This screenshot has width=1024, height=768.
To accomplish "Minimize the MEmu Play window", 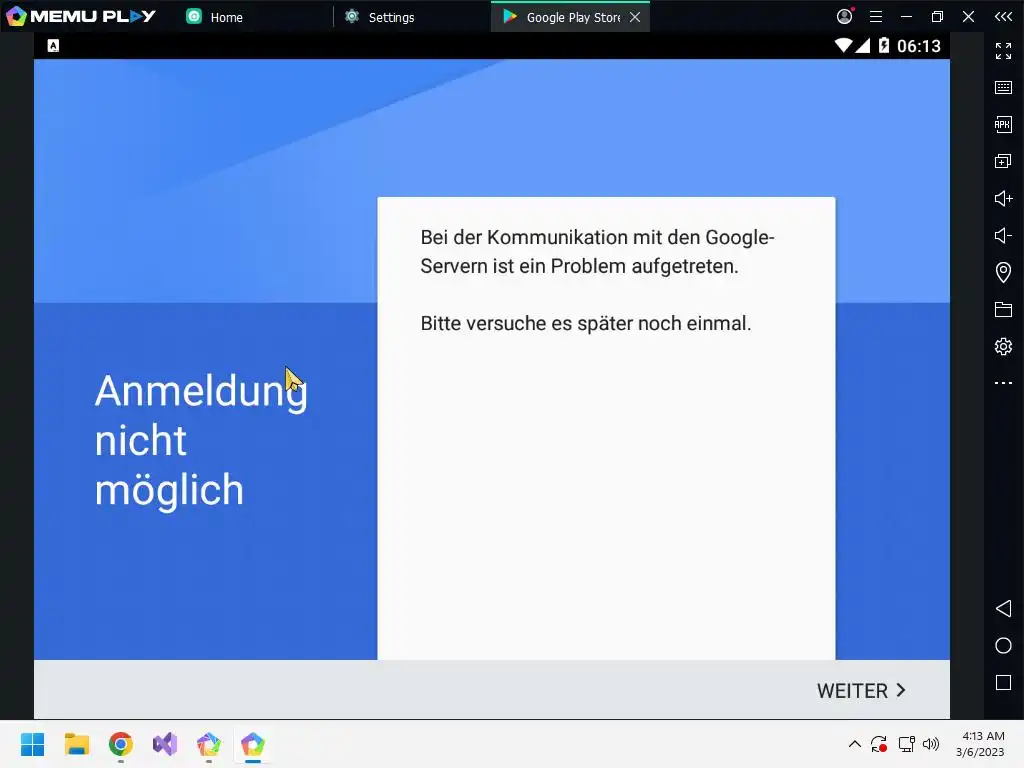I will [x=906, y=17].
